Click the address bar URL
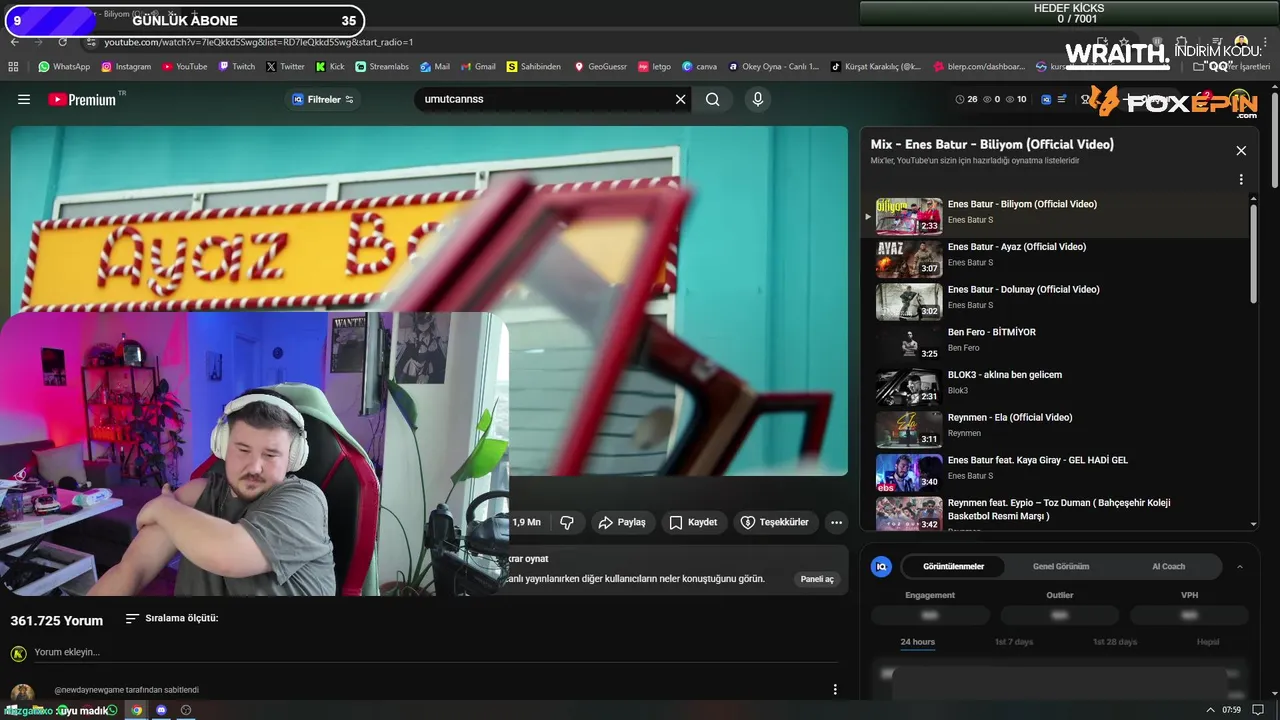Screen dimensions: 1280x720 (259, 42)
